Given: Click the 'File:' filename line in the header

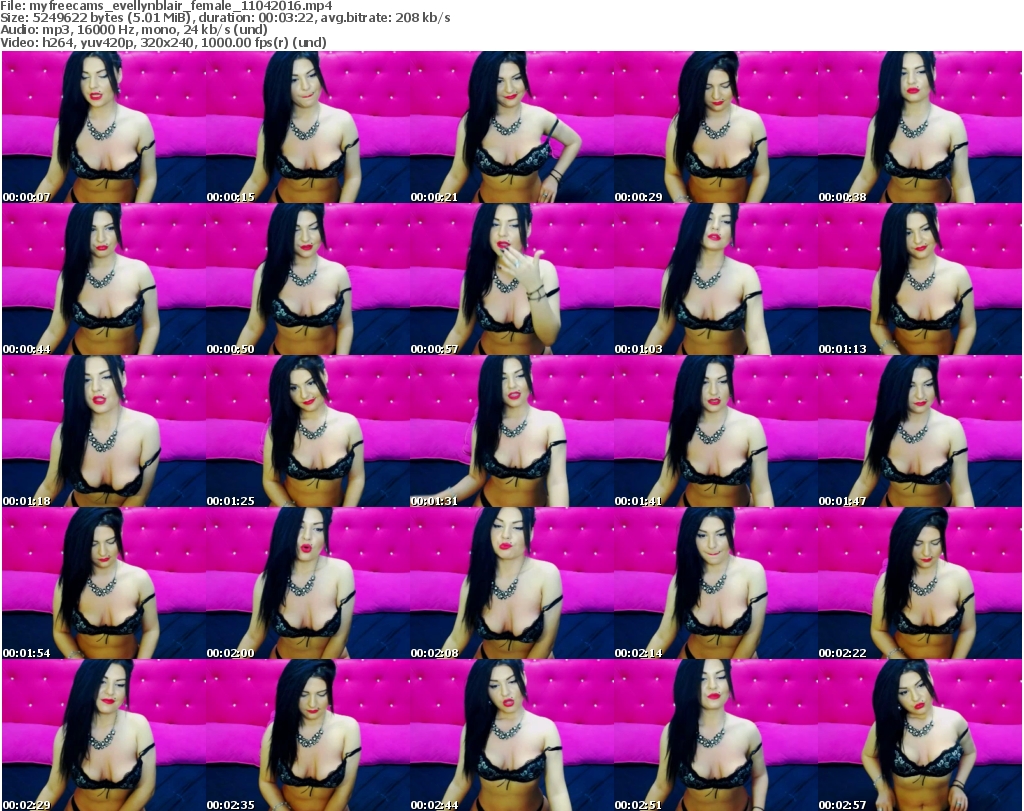Looking at the screenshot, I should coord(167,6).
